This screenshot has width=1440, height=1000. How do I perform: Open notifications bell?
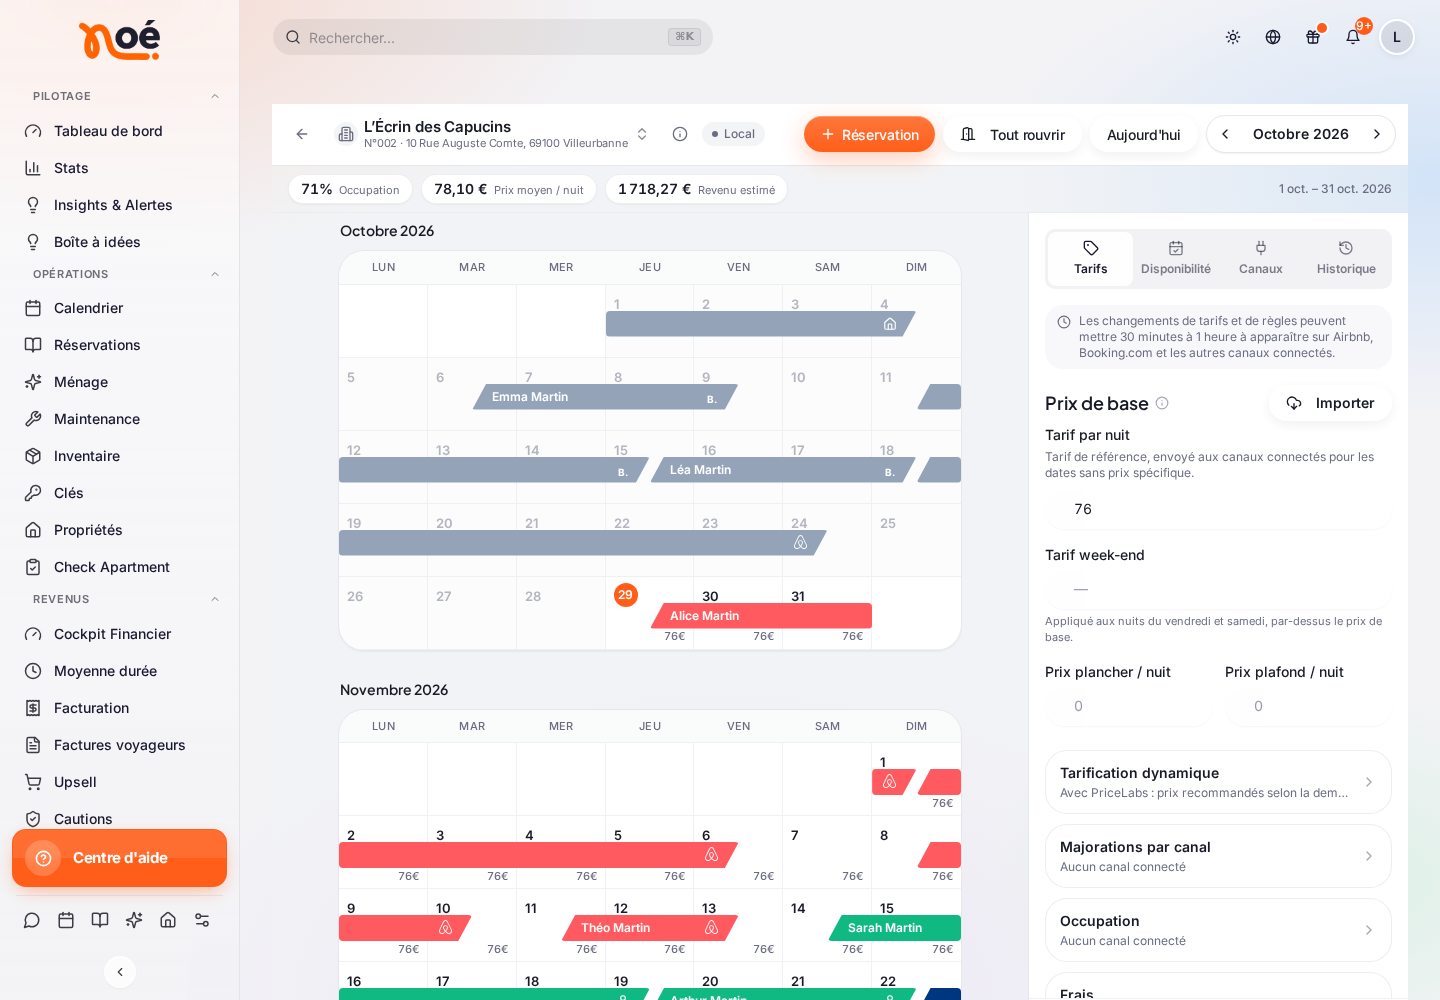[x=1353, y=37]
